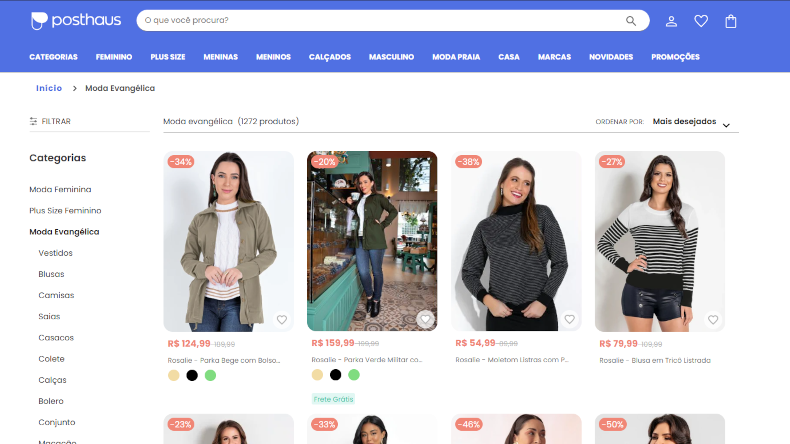Select black swatch for Parka Bege
This screenshot has width=790, height=444.
click(192, 375)
